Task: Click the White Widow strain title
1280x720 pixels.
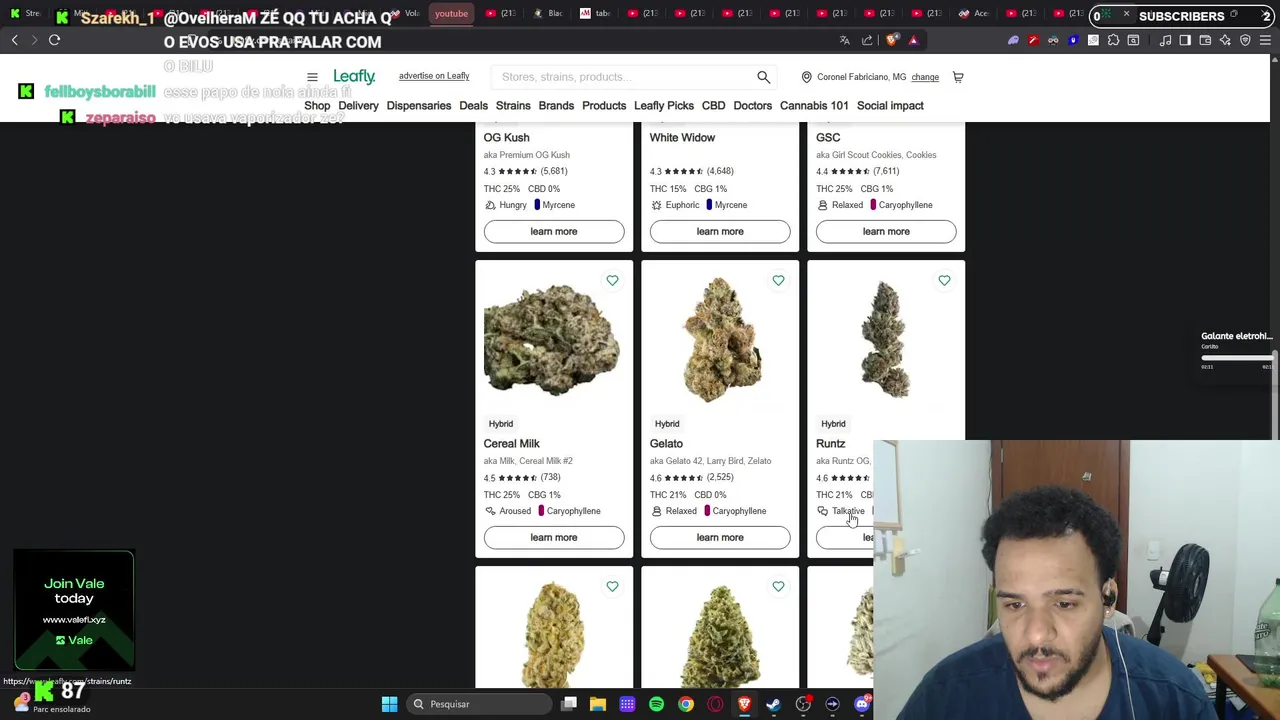Action: pyautogui.click(x=682, y=138)
